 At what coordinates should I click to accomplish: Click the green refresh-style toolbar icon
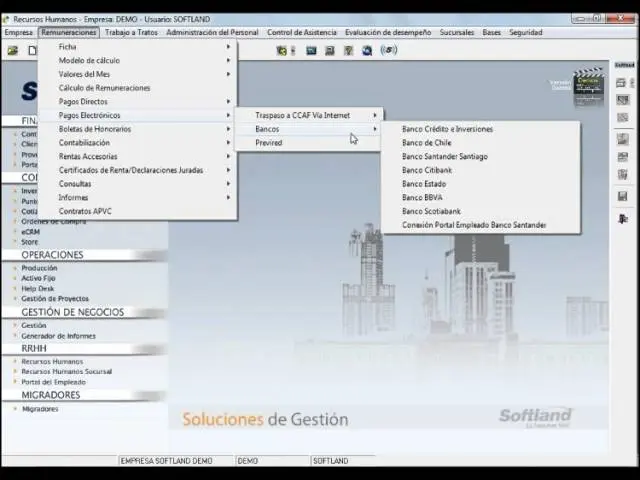281,51
